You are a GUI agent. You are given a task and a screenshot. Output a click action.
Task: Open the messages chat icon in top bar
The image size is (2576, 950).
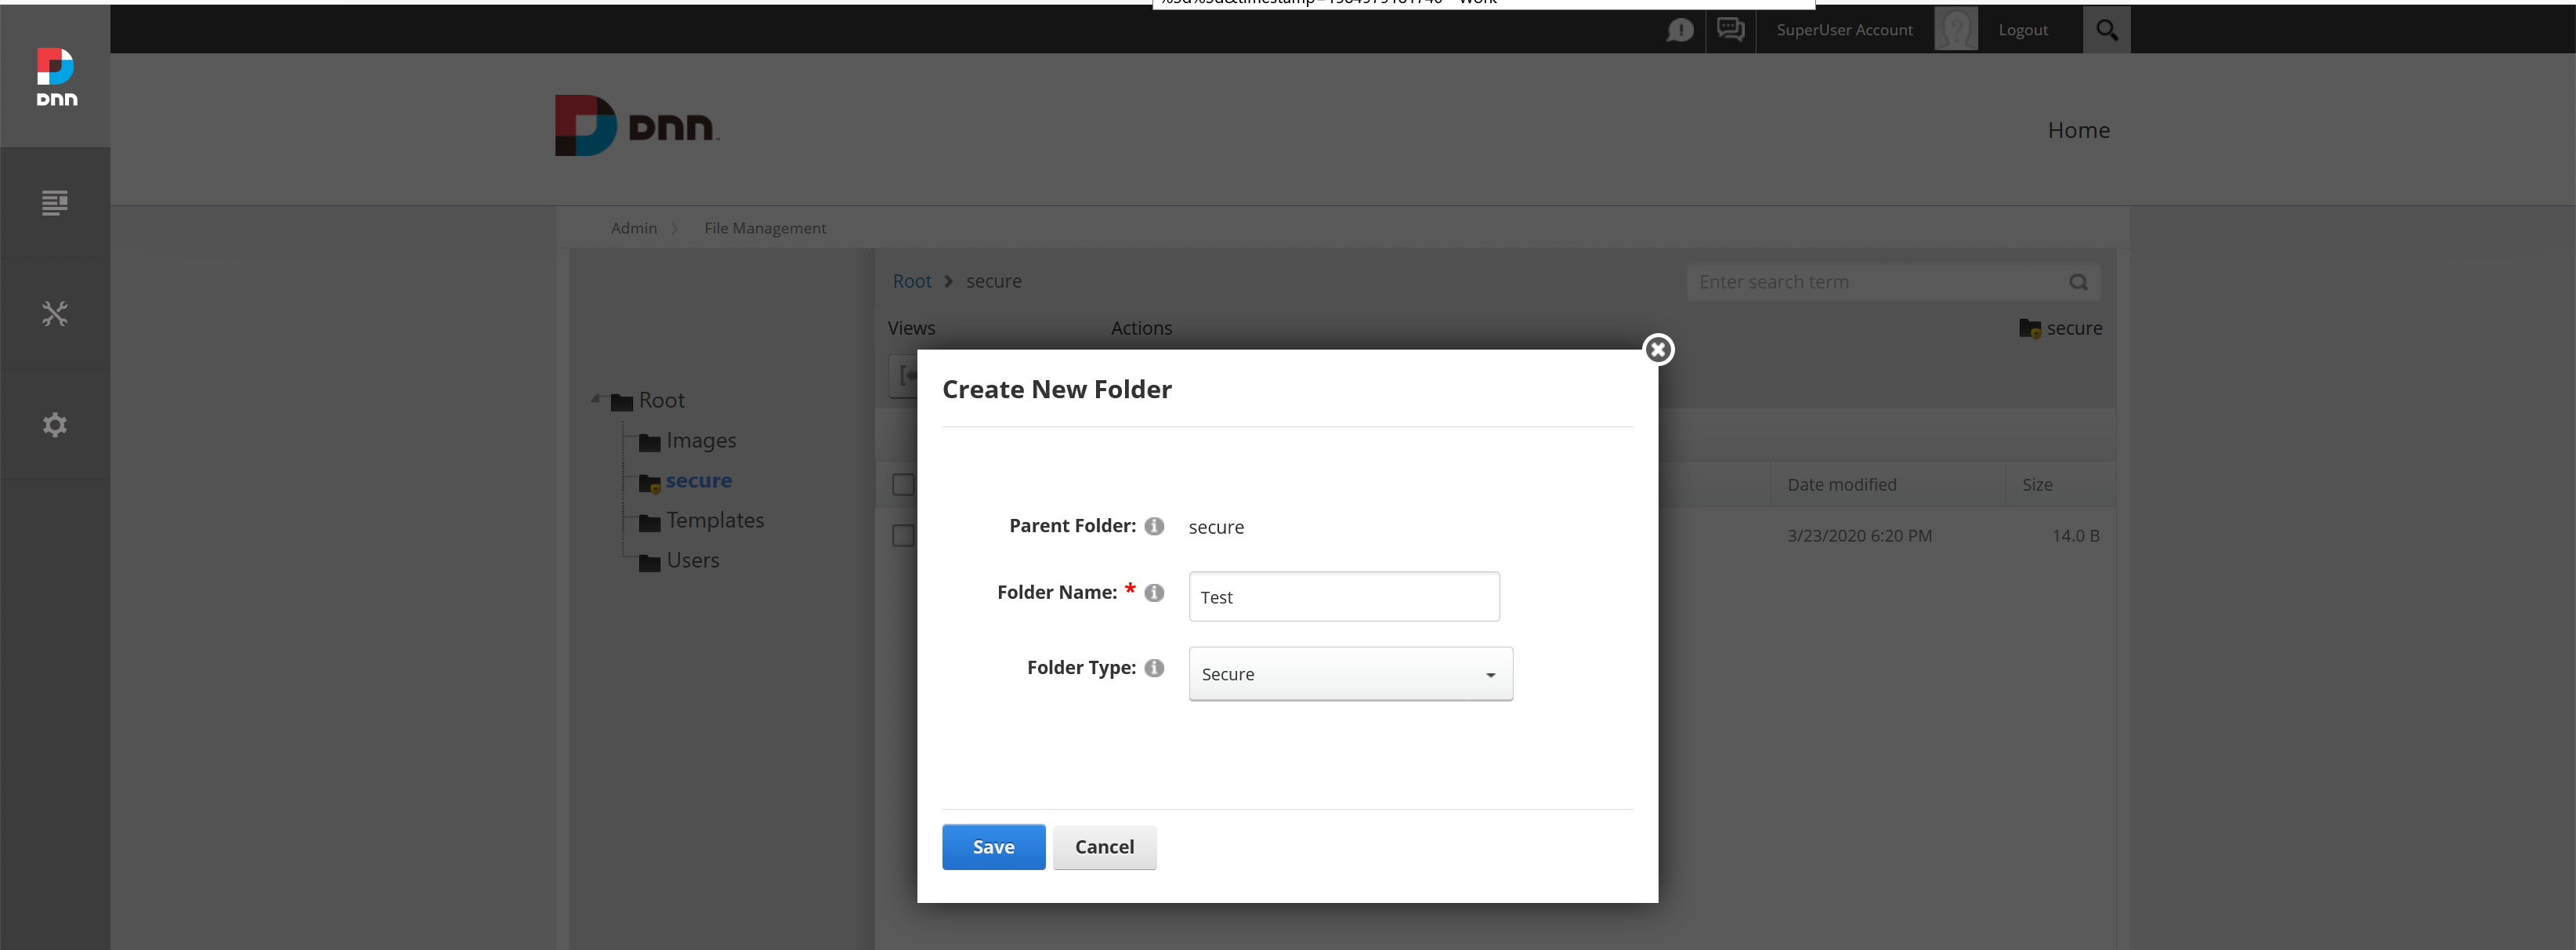1730,30
